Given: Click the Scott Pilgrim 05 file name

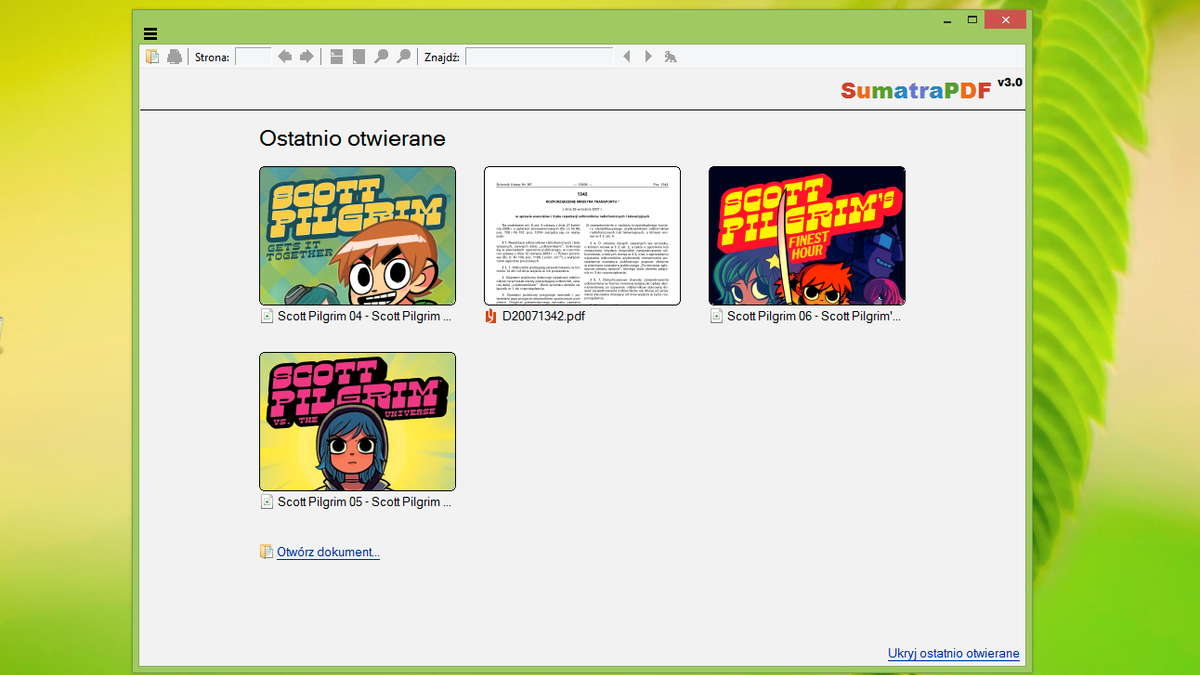Looking at the screenshot, I should tap(365, 502).
